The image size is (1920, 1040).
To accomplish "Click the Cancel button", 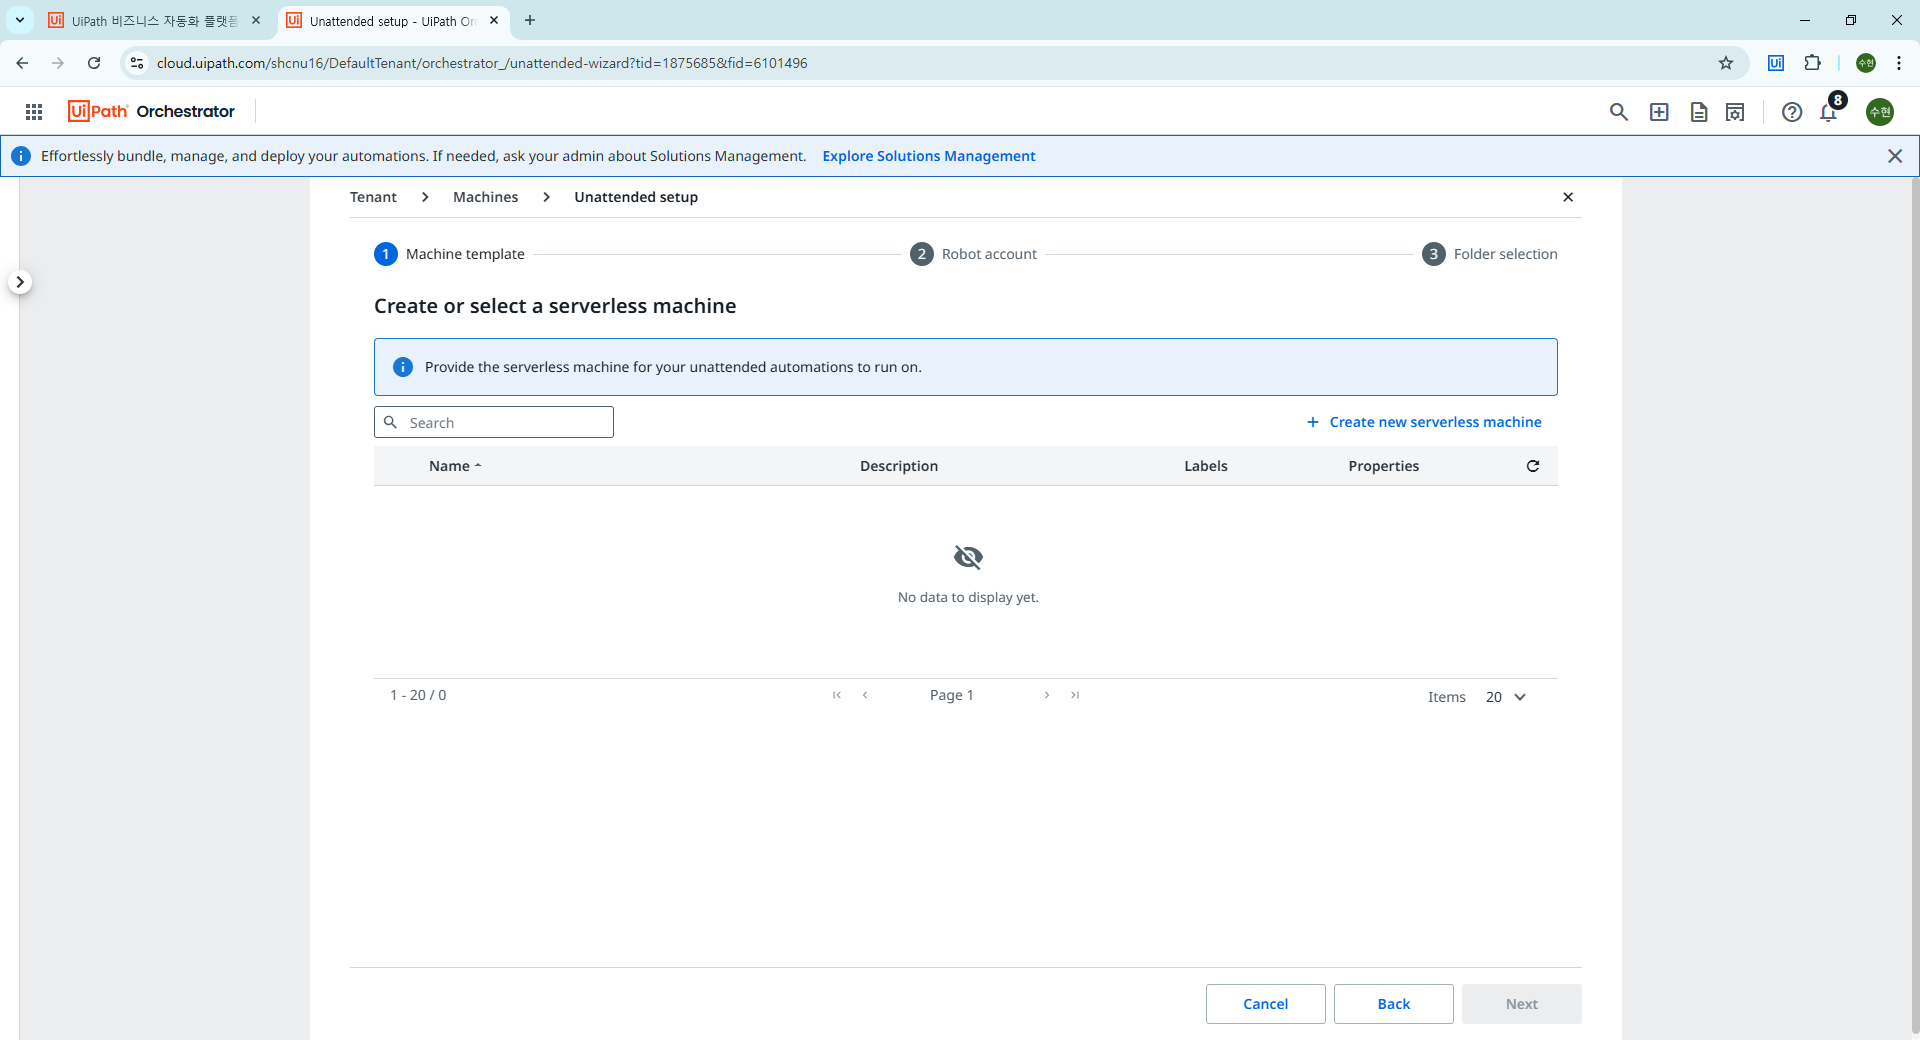I will click(x=1266, y=1004).
